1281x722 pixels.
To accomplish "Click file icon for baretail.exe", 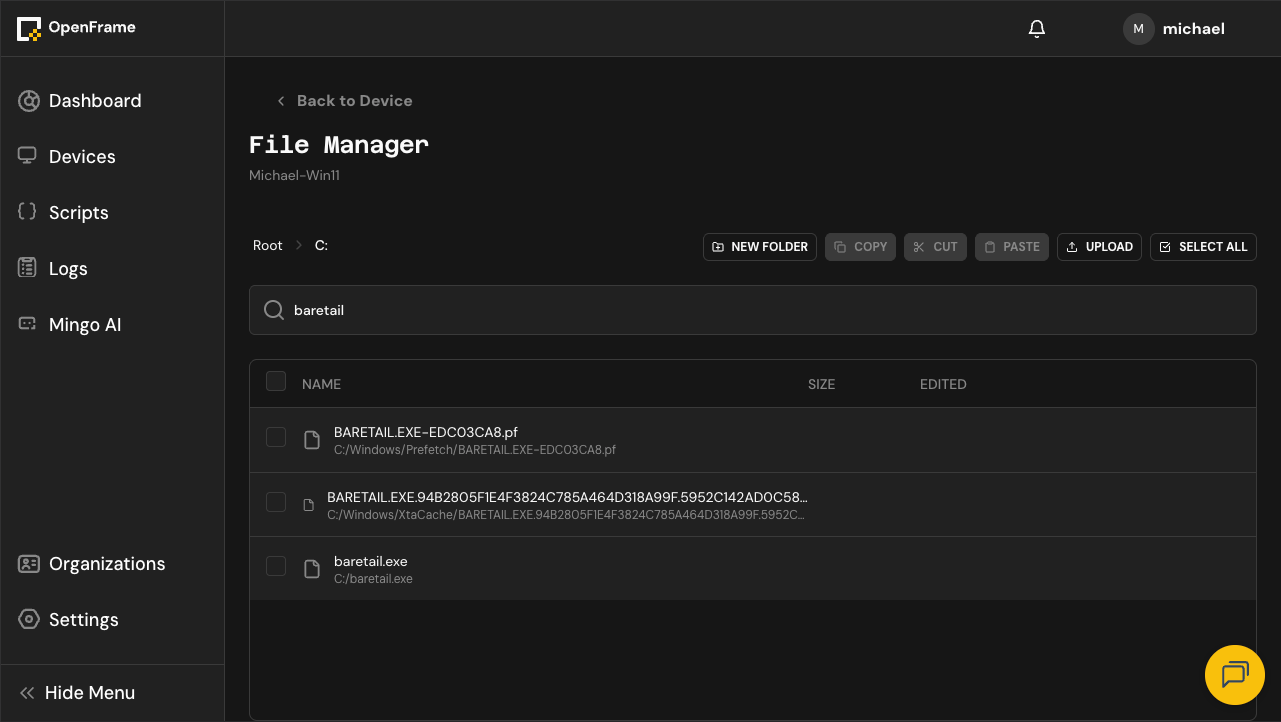I will pyautogui.click(x=312, y=569).
